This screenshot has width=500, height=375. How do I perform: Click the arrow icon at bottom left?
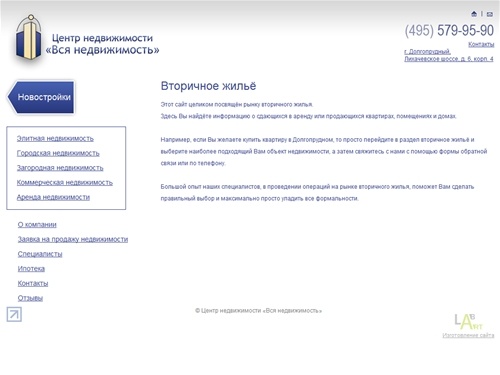pyautogui.click(x=14, y=314)
